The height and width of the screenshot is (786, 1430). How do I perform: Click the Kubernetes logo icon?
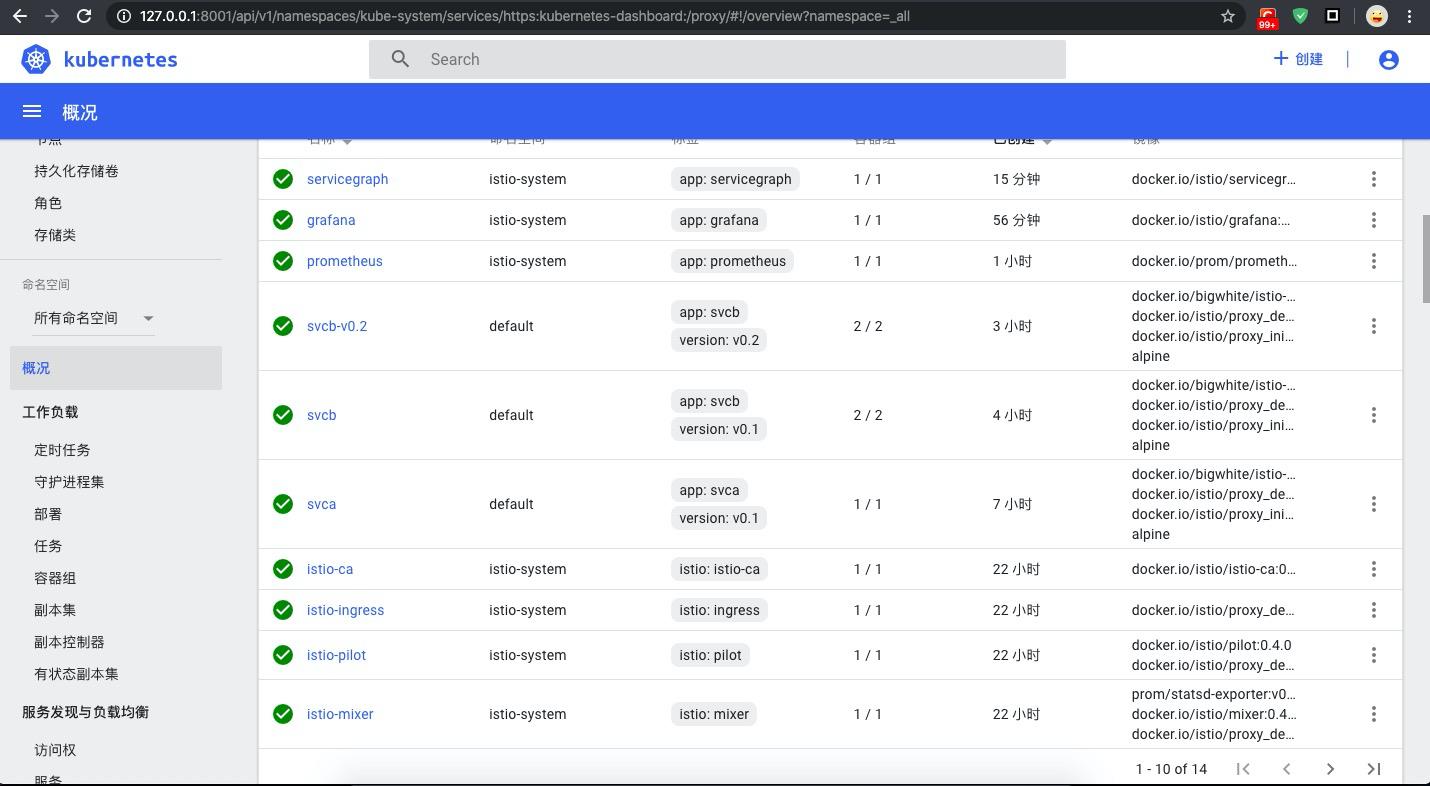coord(36,59)
